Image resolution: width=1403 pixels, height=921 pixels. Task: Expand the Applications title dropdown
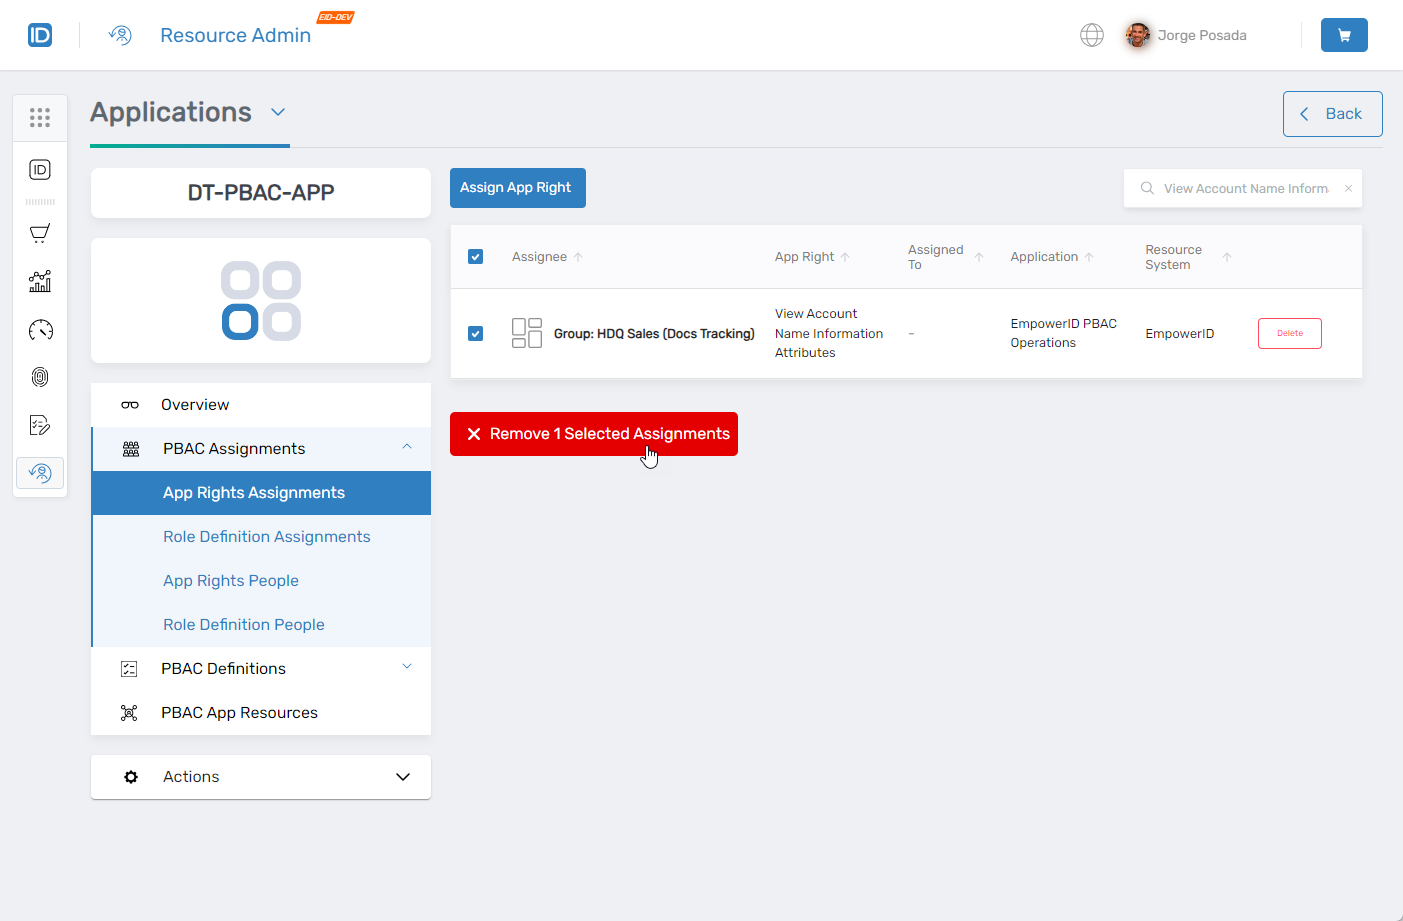pyautogui.click(x=278, y=112)
